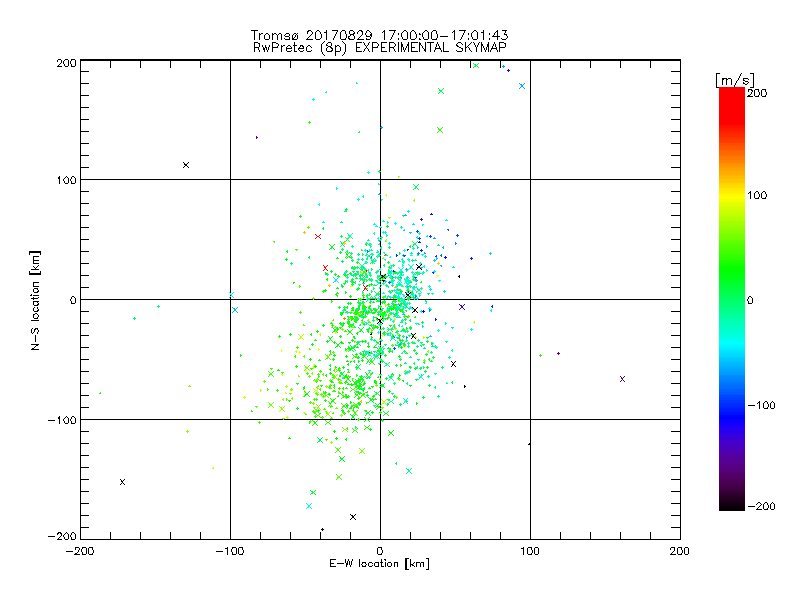
Task: Select the isolated black X marker in upper-left quadrant
Action: [186, 165]
